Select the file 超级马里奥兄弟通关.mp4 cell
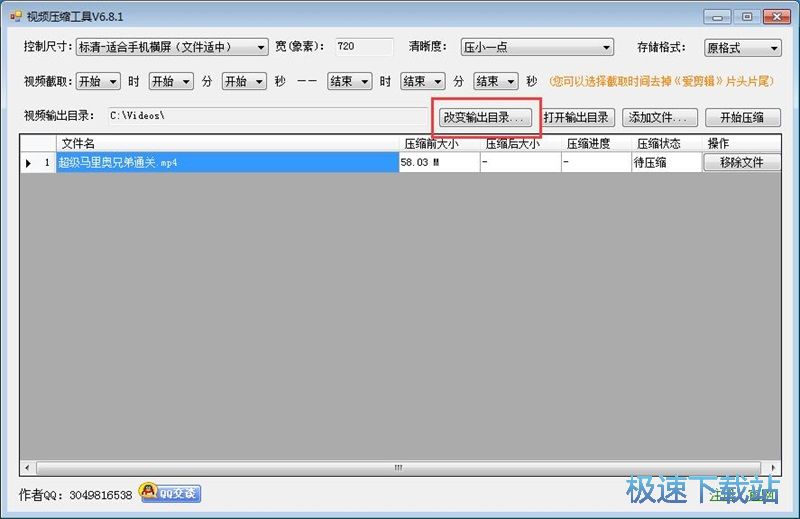 (227, 162)
